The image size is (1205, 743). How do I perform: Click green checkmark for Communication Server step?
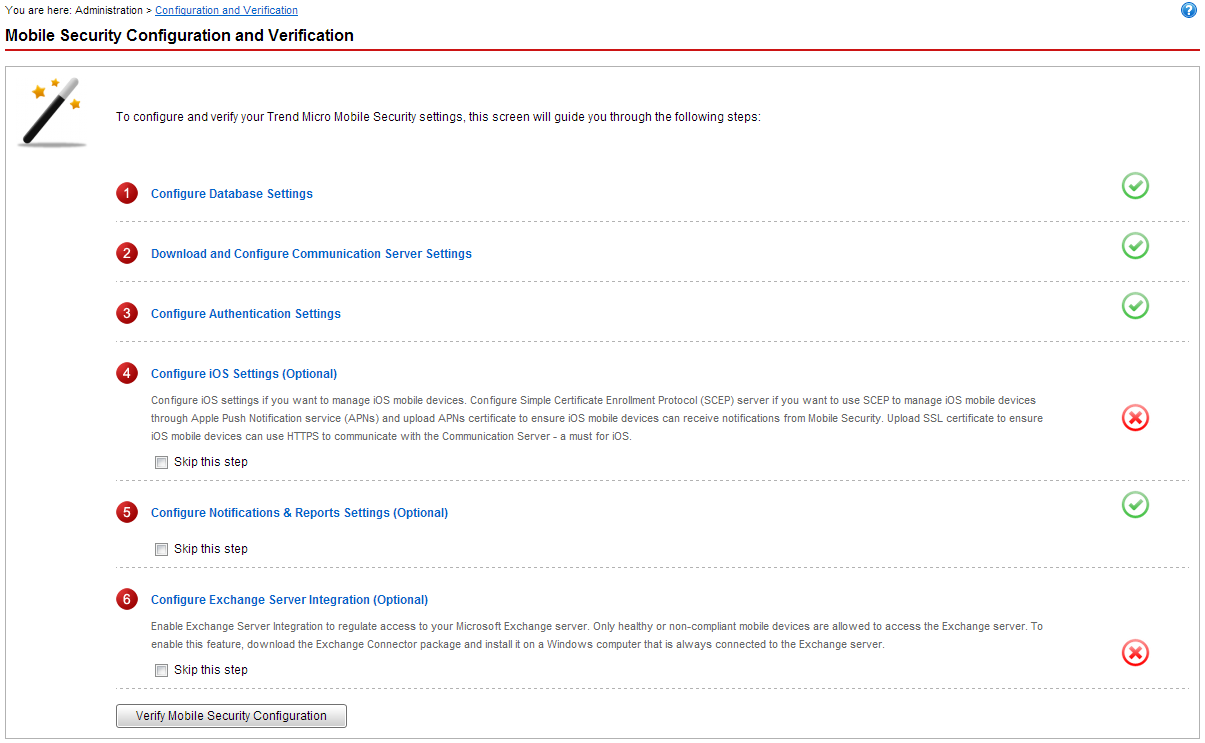pos(1135,246)
